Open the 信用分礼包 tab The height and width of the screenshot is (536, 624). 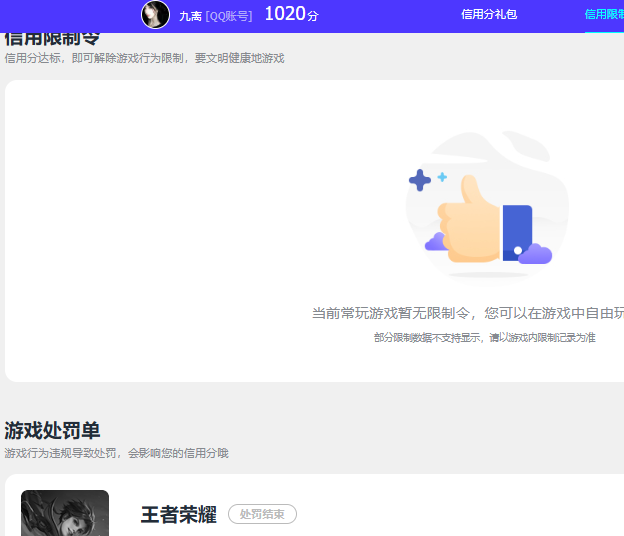(x=489, y=15)
